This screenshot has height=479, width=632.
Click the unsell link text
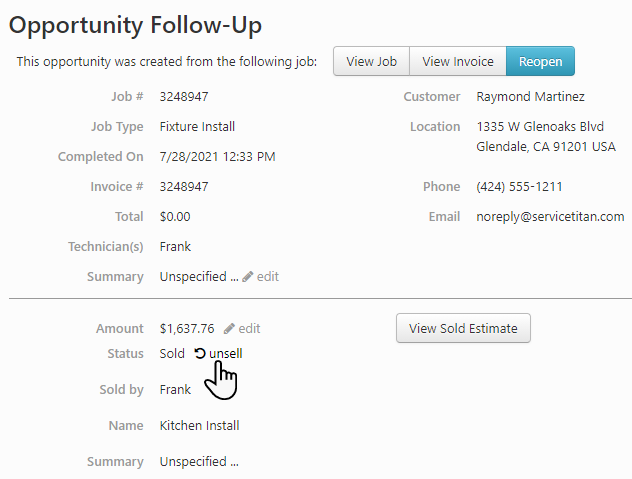coord(226,353)
